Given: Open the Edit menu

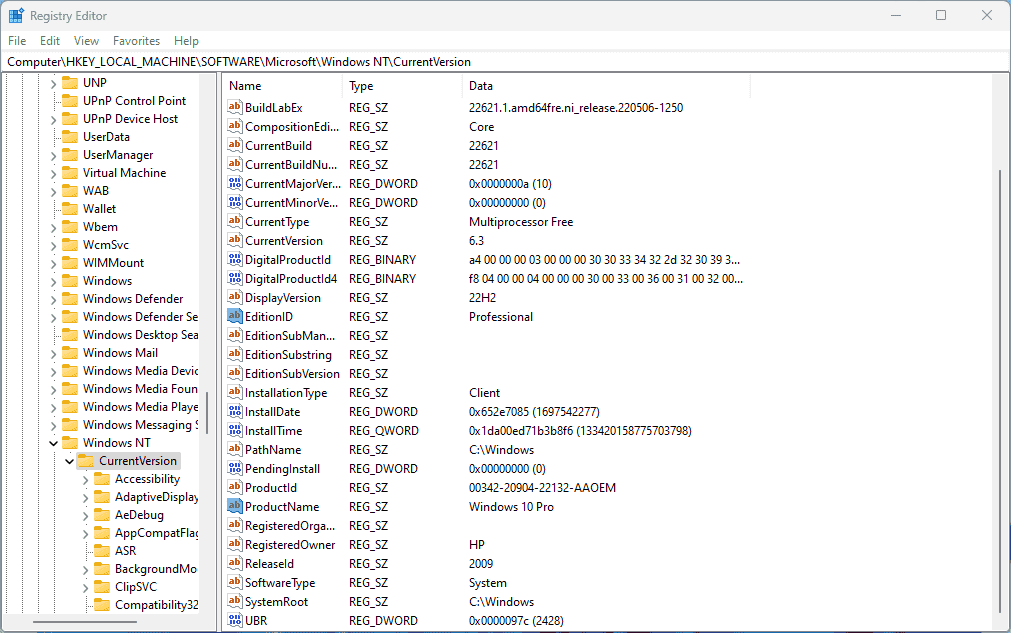Looking at the screenshot, I should click(x=50, y=41).
